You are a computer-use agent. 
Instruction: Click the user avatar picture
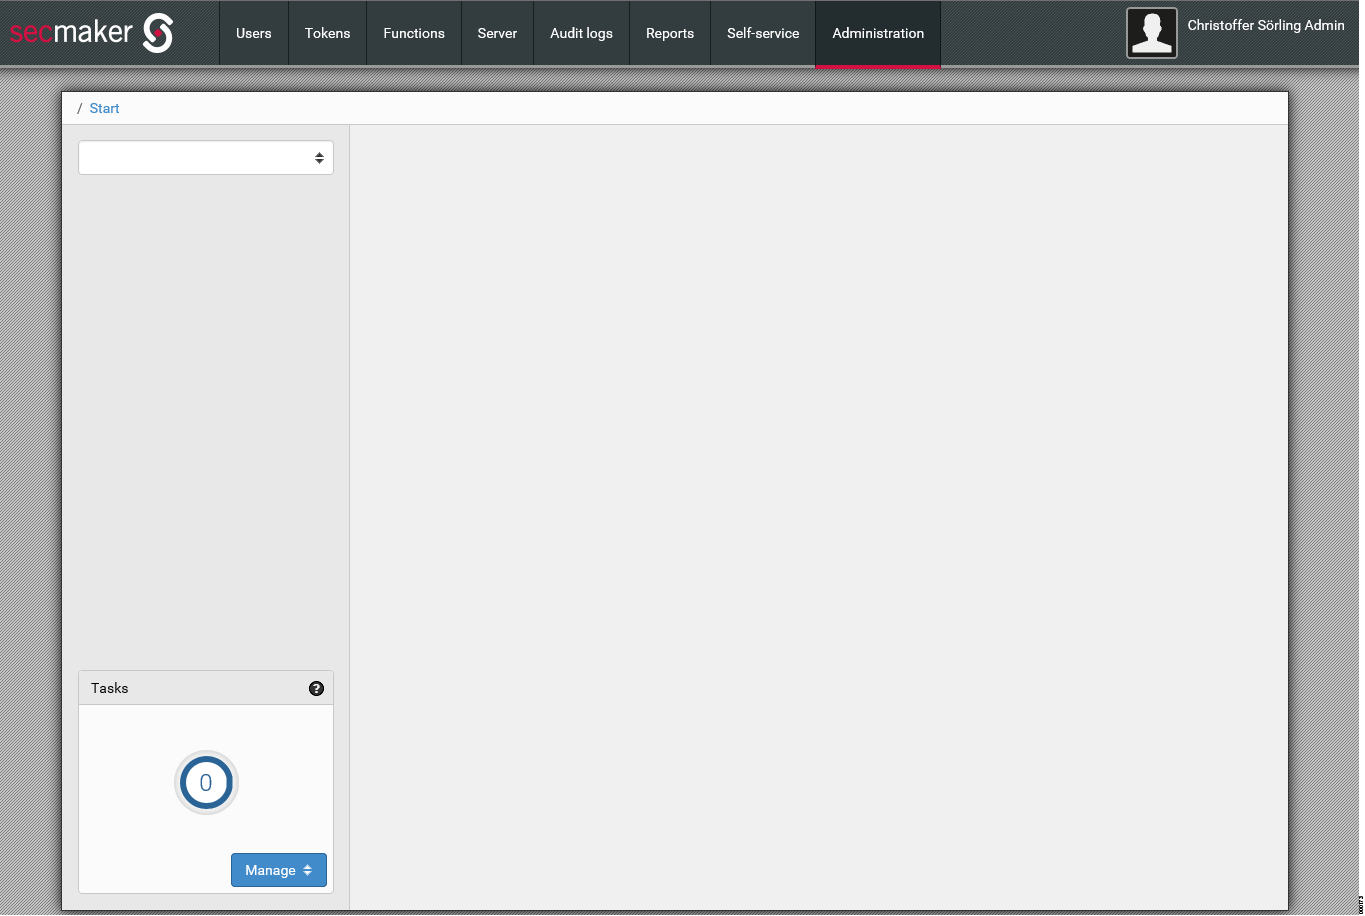click(x=1151, y=32)
